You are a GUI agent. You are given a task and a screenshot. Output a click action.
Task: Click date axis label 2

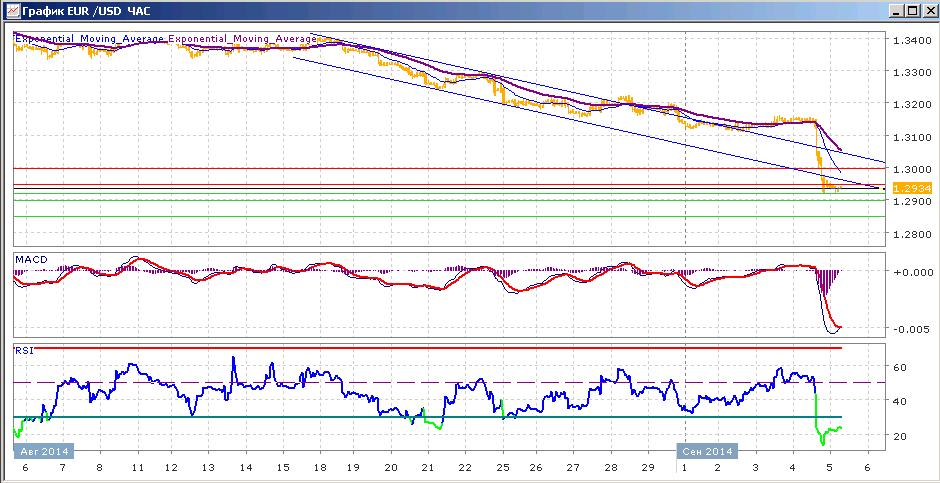719,467
